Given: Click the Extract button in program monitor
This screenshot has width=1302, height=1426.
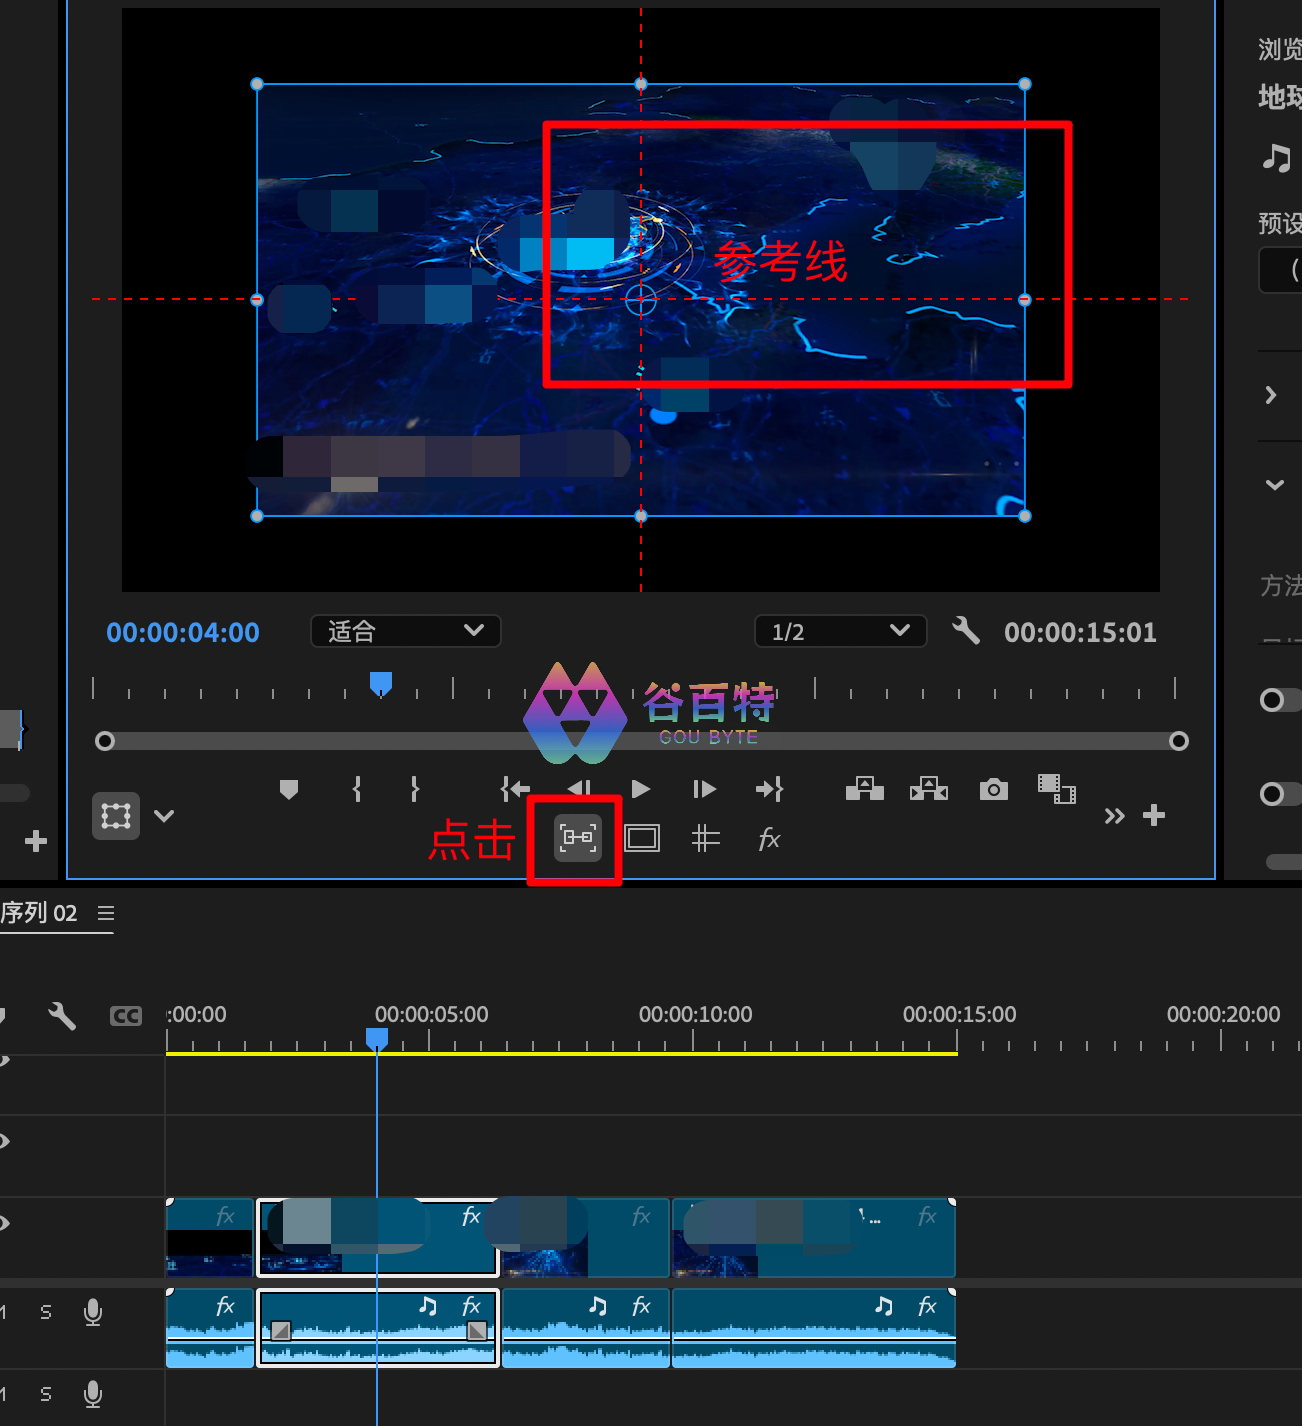Looking at the screenshot, I should 929,789.
